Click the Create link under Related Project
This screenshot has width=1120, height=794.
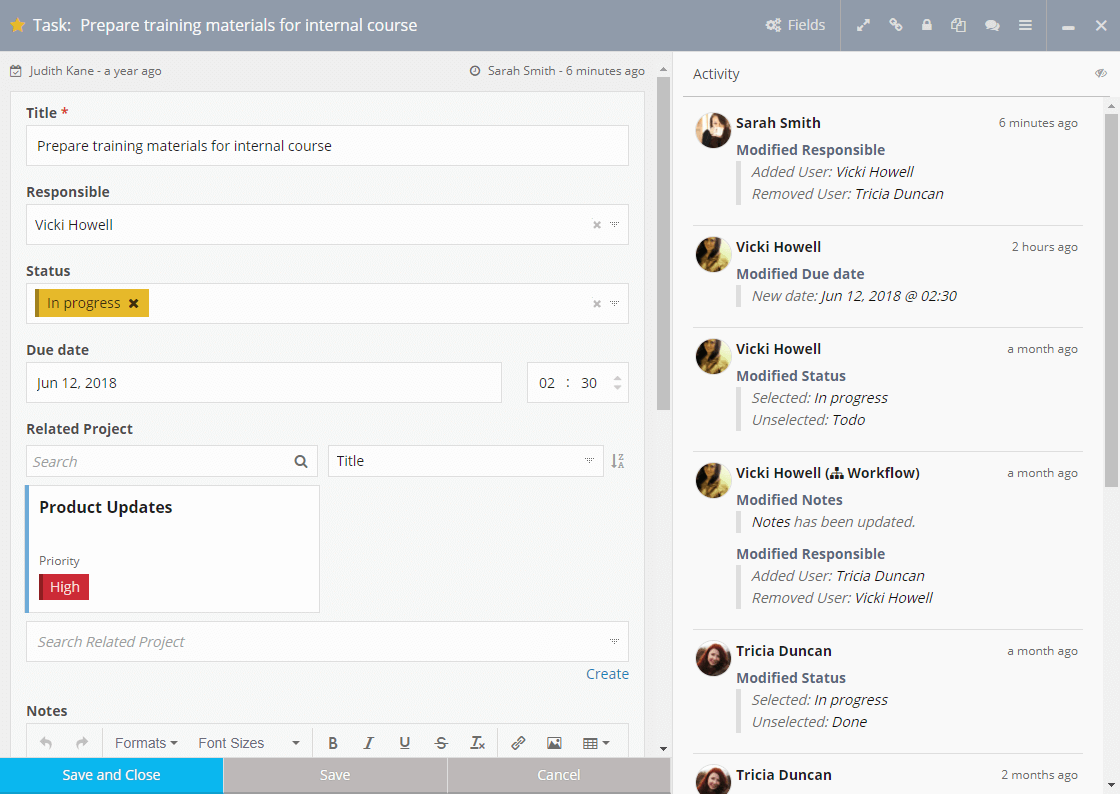tap(607, 674)
